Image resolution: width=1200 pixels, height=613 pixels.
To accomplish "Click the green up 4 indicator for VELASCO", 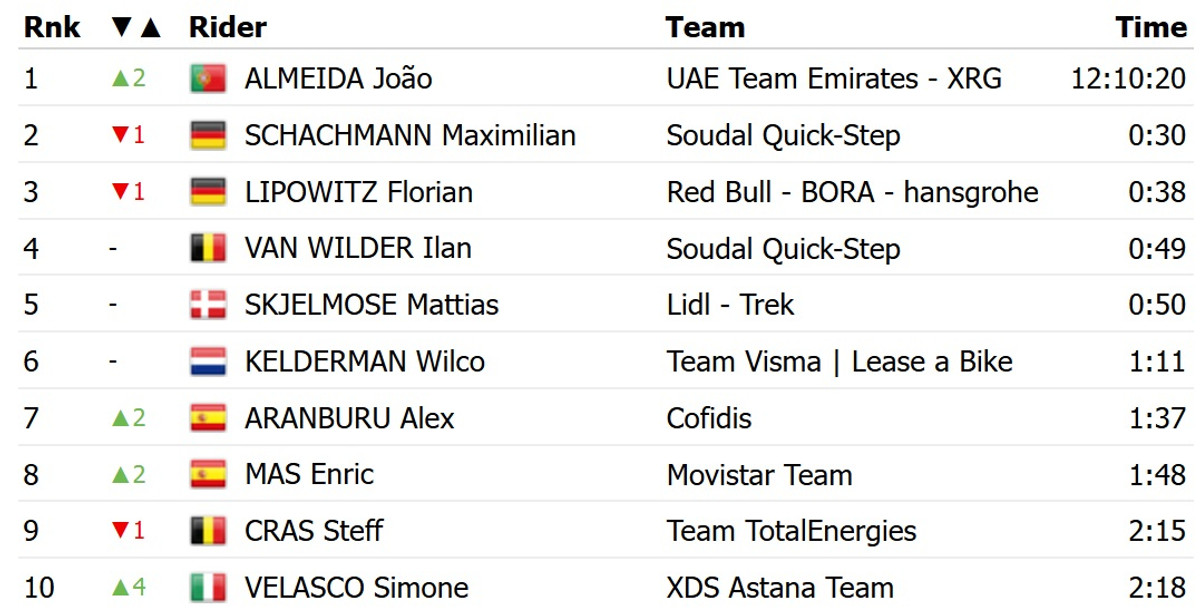I will tap(128, 588).
